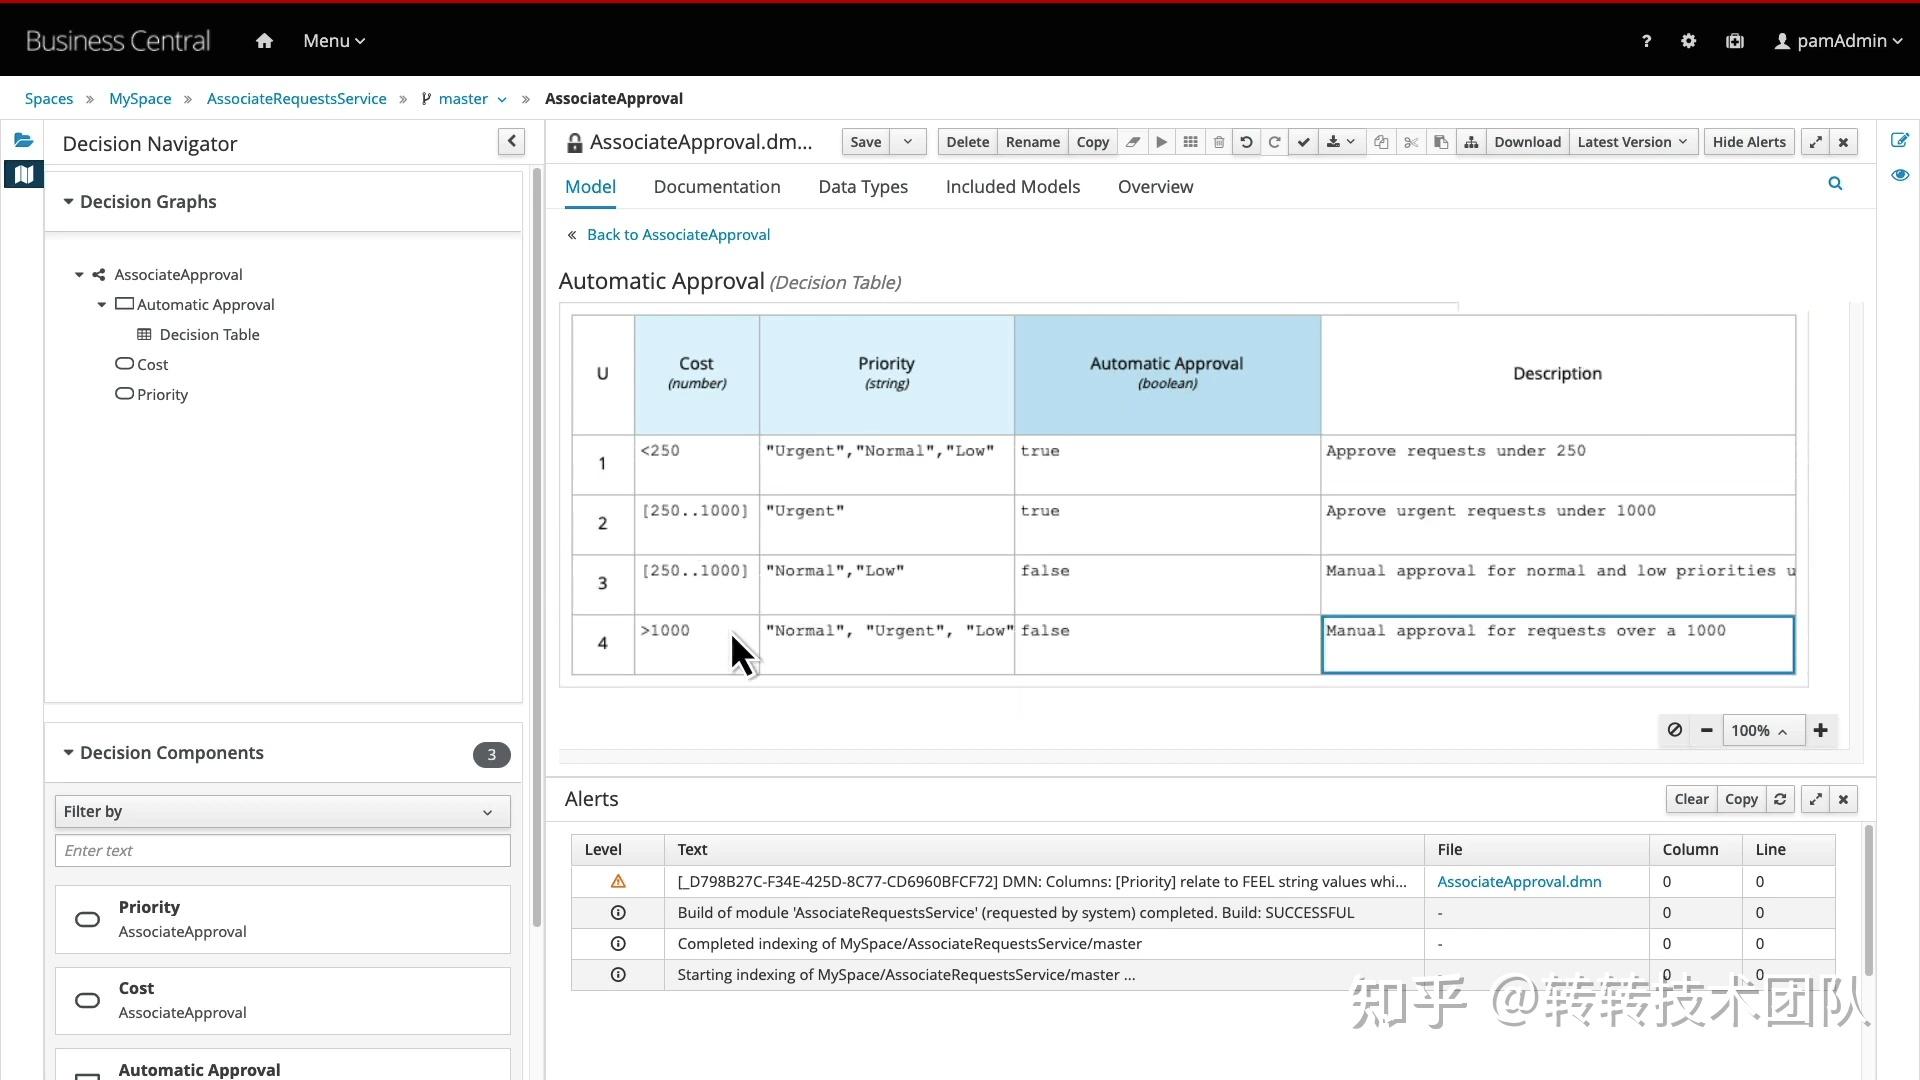Open the Filter by dropdown
Viewport: 1920px width, 1080px height.
pyautogui.click(x=282, y=811)
